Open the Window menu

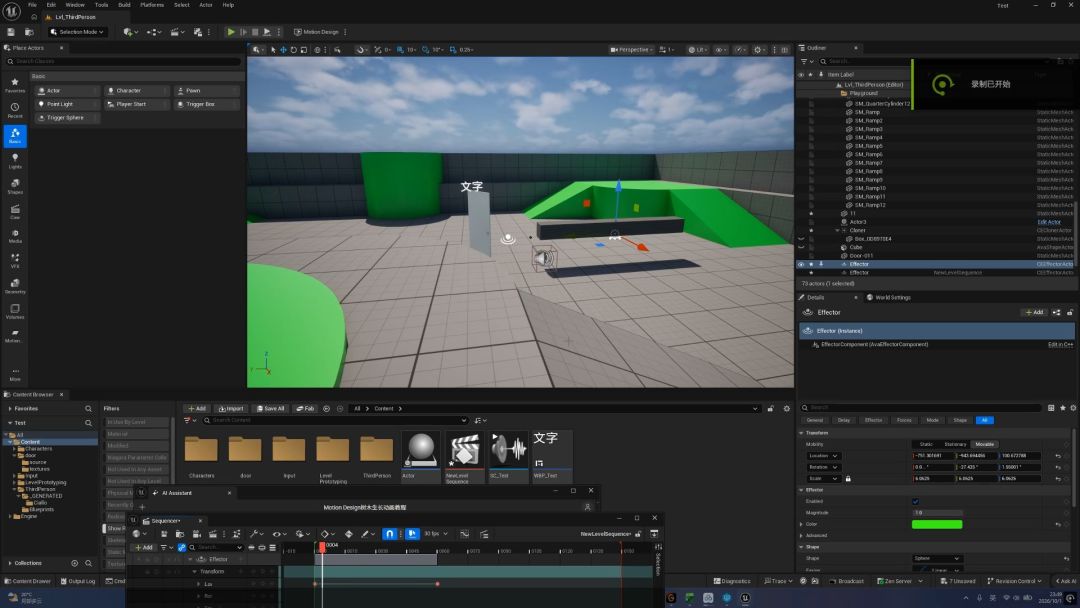(75, 5)
